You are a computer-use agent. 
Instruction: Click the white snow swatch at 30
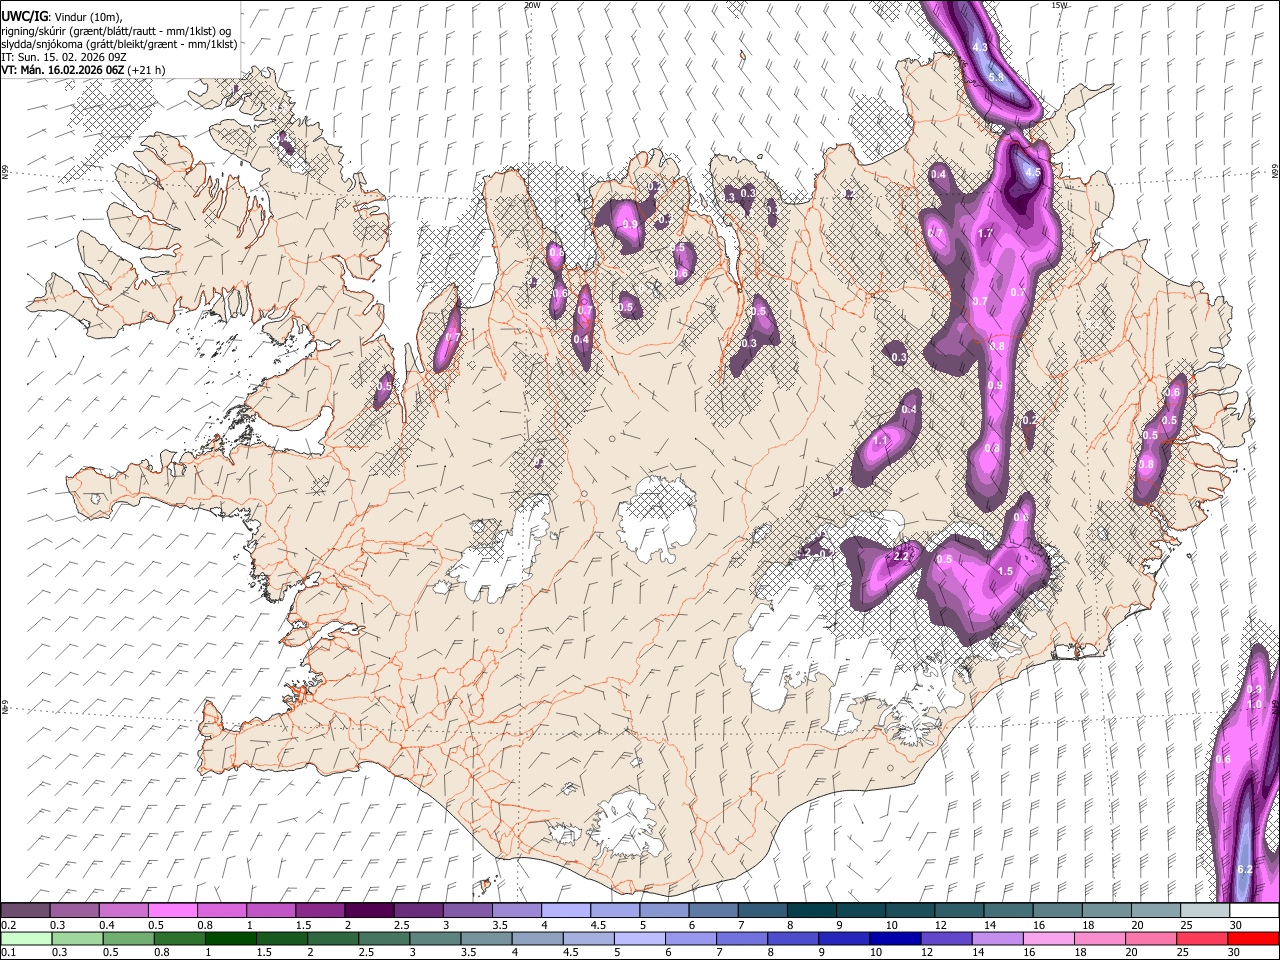click(x=1254, y=911)
